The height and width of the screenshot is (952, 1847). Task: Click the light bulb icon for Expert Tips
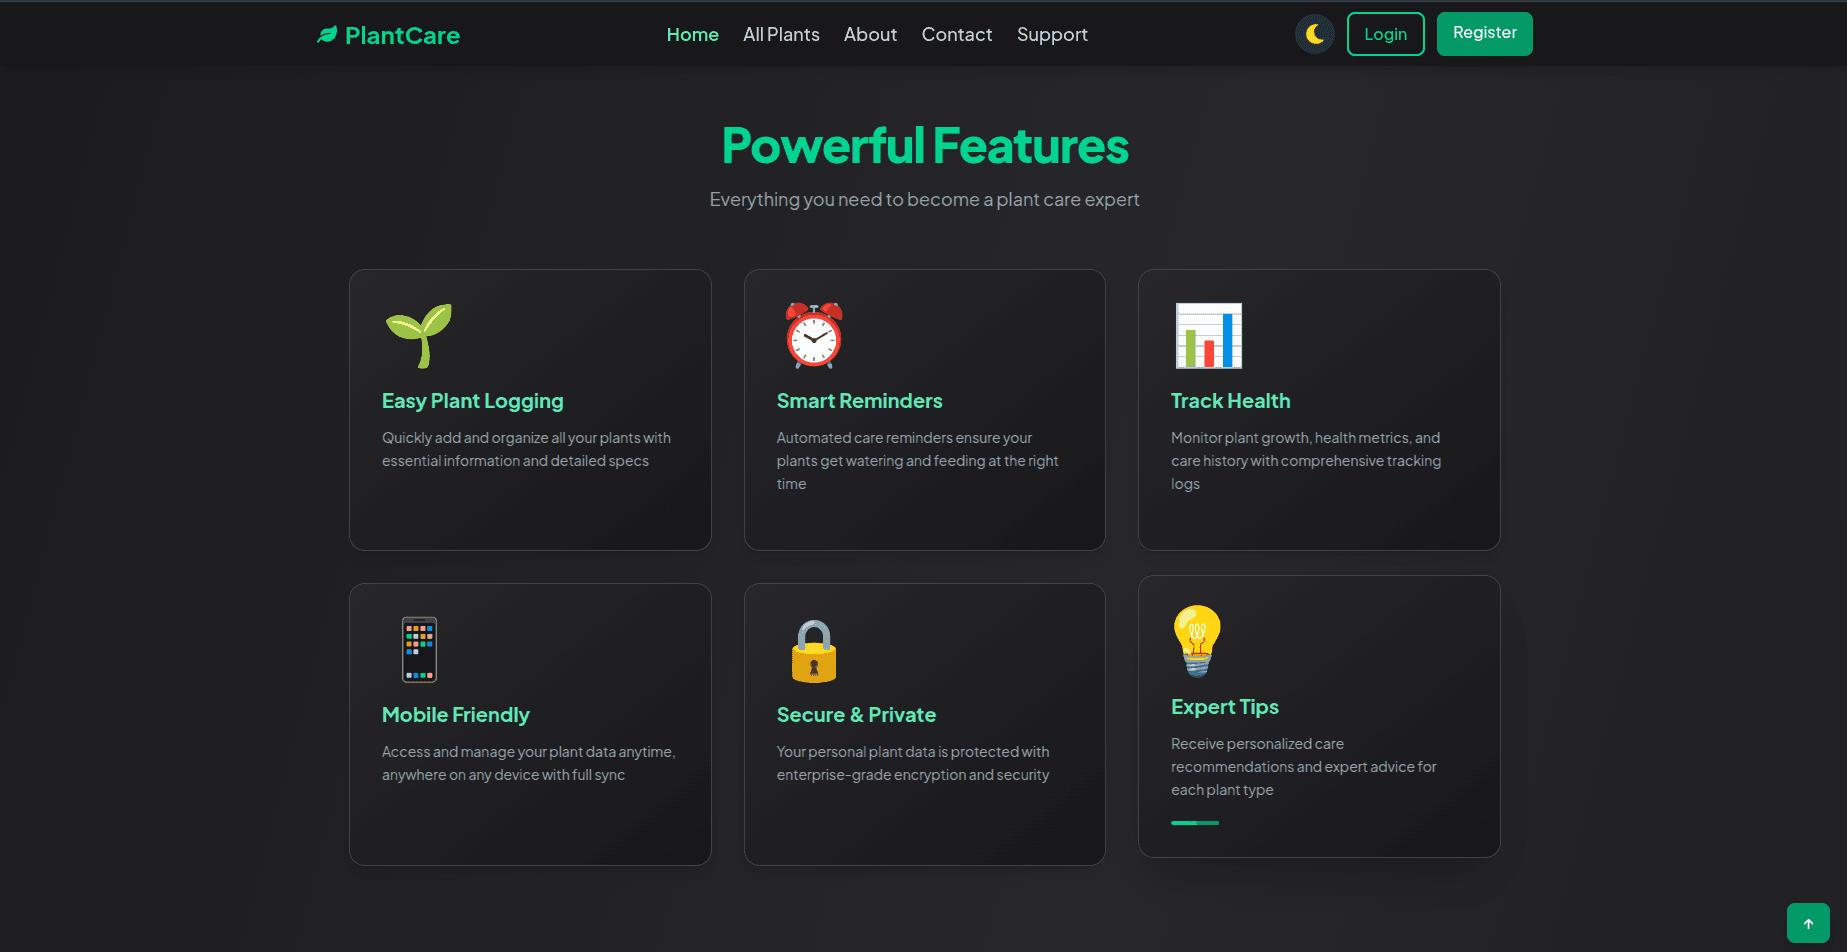coord(1197,641)
